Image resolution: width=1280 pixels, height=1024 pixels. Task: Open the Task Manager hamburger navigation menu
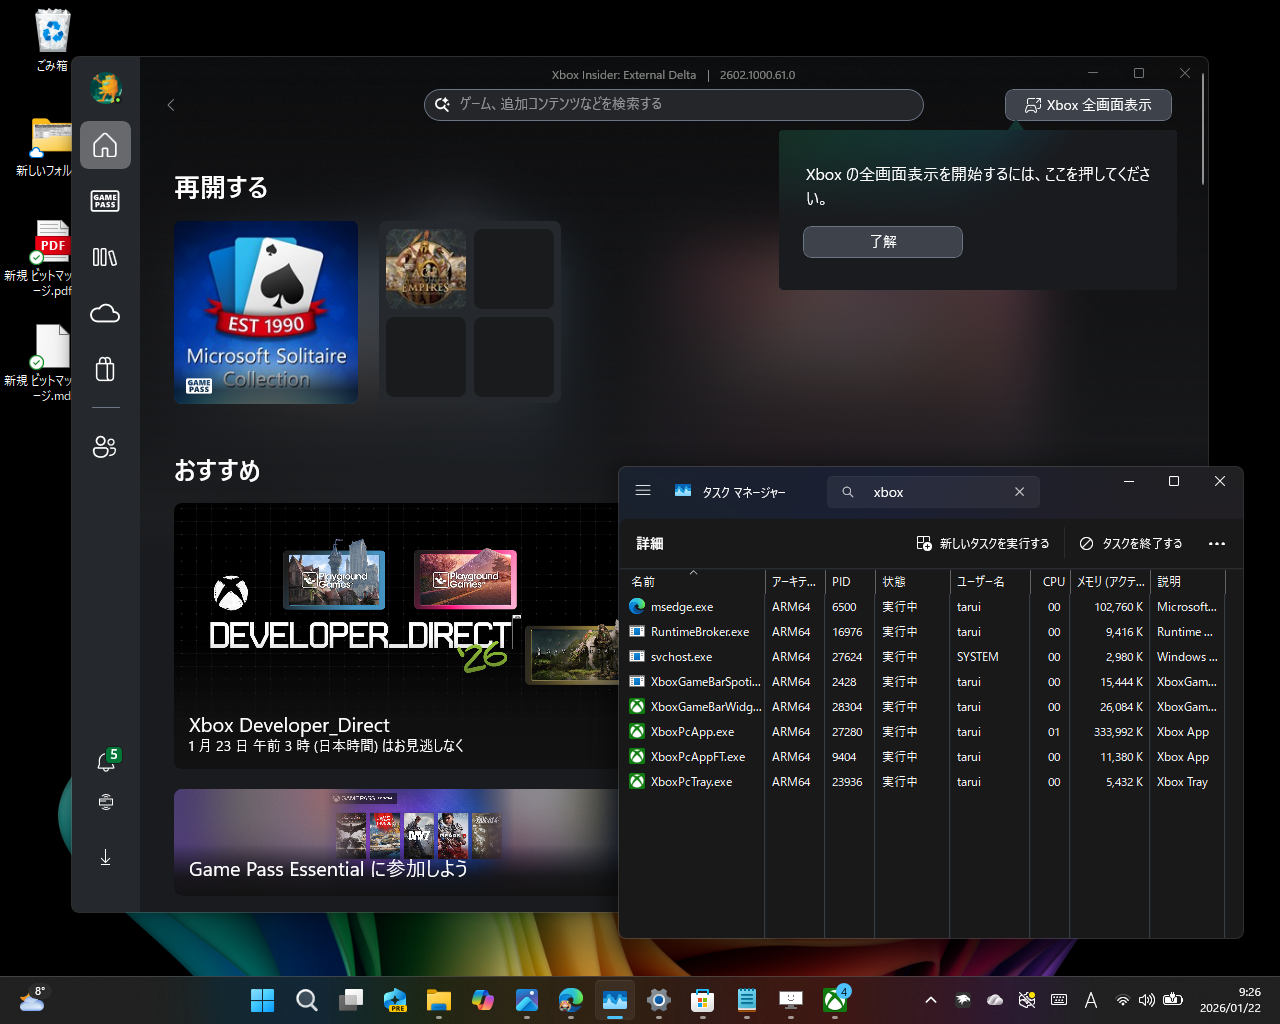(643, 491)
